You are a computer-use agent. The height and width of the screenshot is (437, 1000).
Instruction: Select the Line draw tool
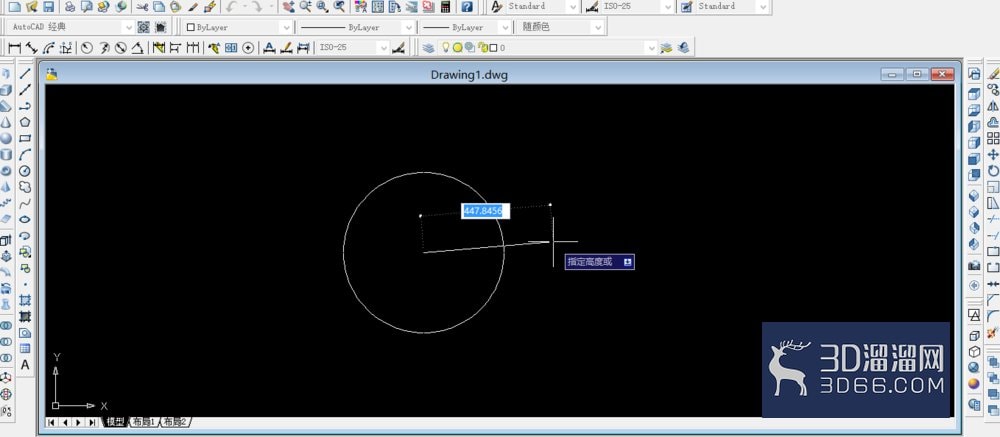point(25,73)
